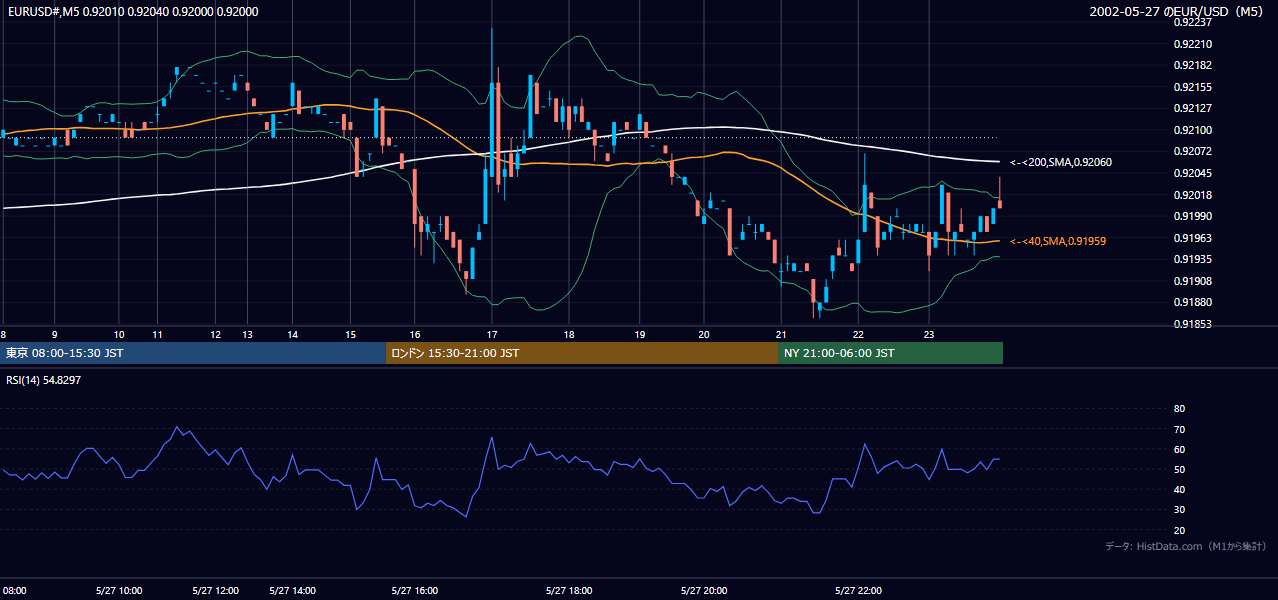Image resolution: width=1278 pixels, height=600 pixels.
Task: Click the 5/27 12:00 time label
Action: [x=216, y=591]
